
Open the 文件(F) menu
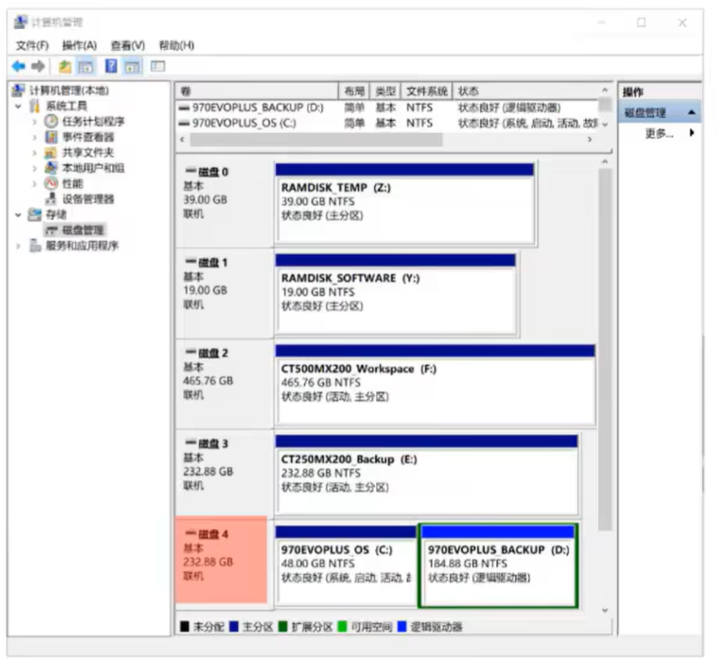tap(32, 45)
